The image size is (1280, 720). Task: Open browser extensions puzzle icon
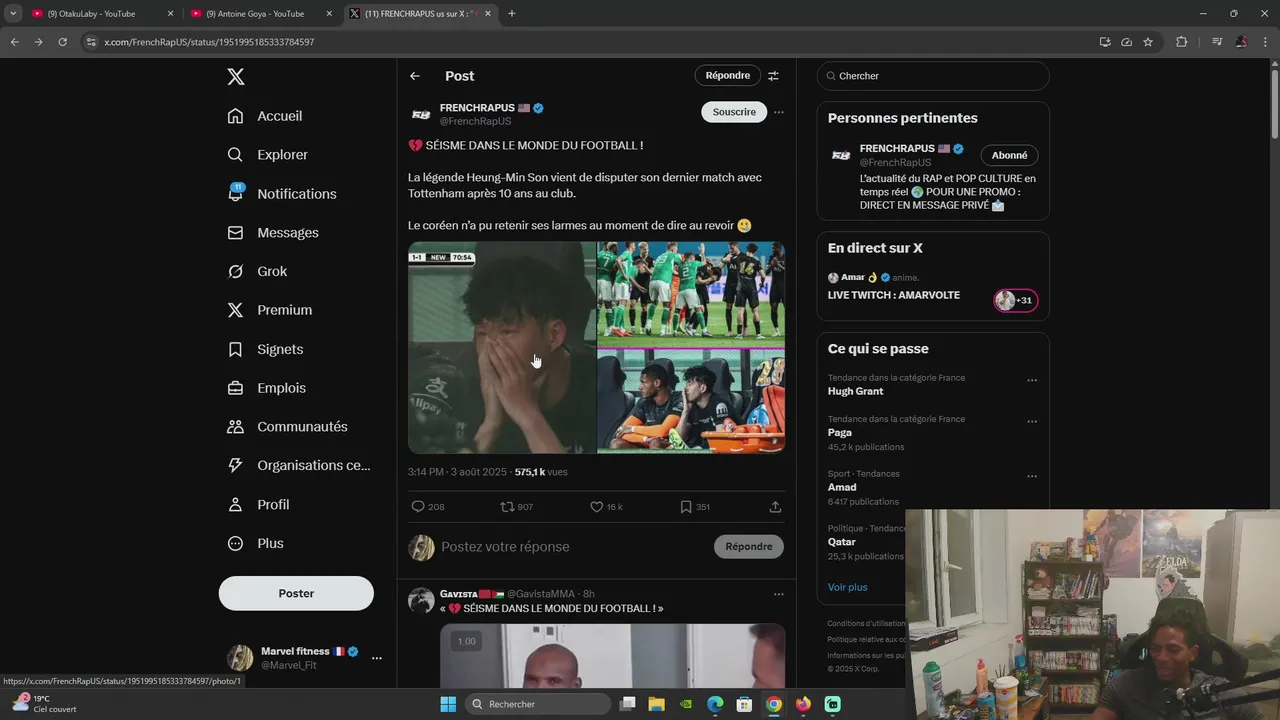[1181, 42]
